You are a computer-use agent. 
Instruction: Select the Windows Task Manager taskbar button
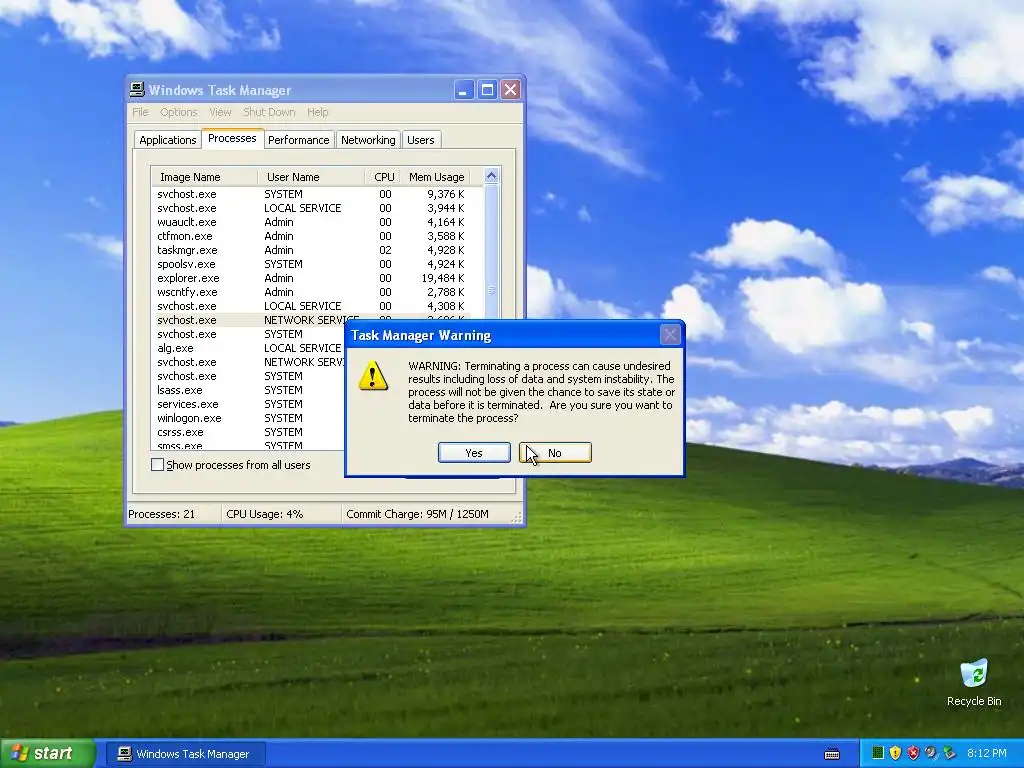click(x=185, y=754)
